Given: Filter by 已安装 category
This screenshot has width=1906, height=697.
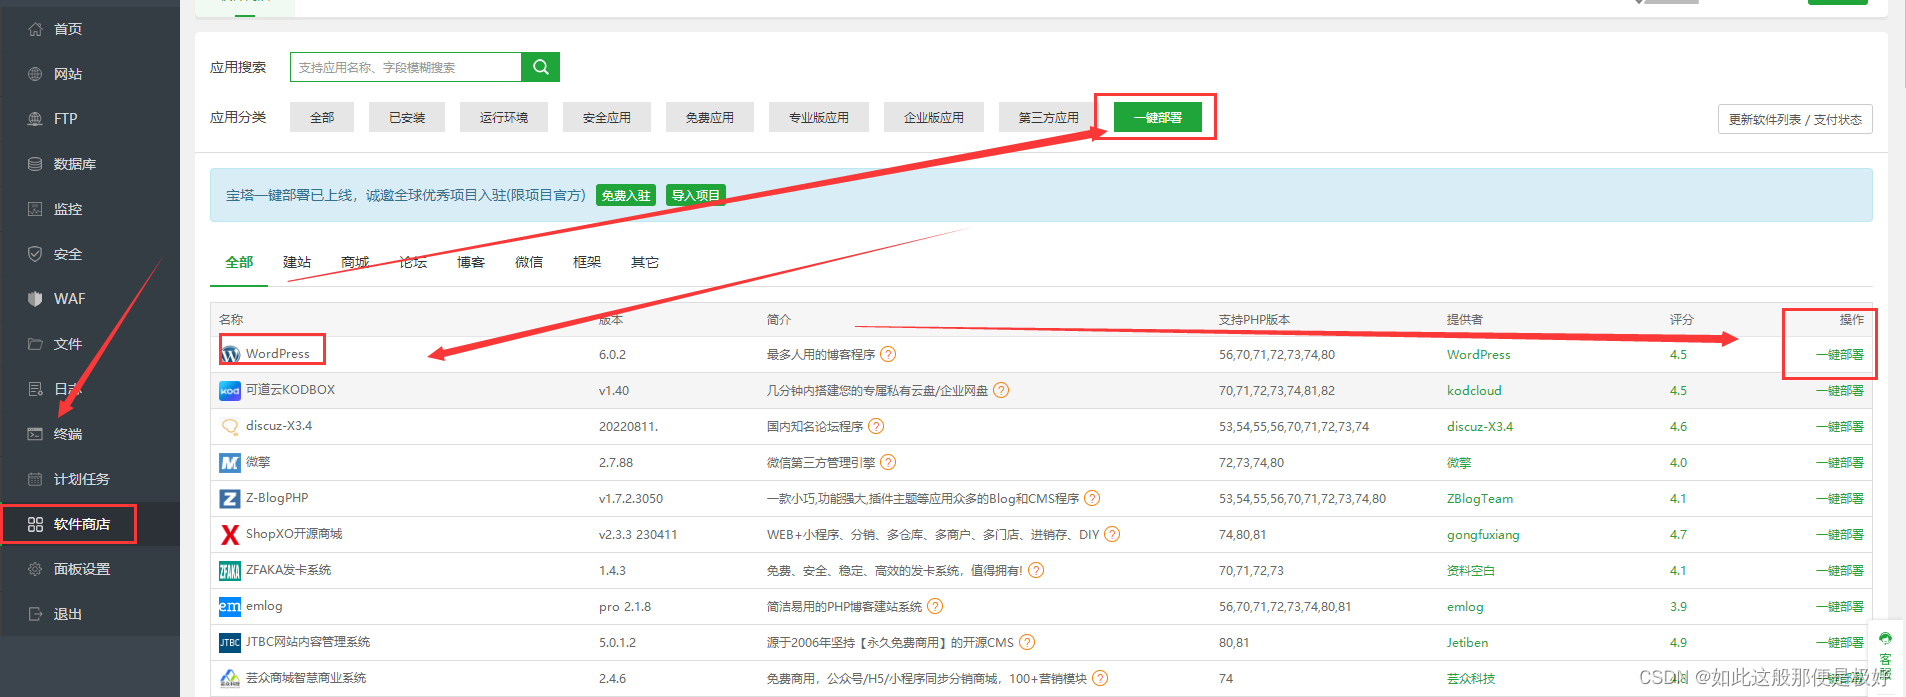Looking at the screenshot, I should (407, 117).
